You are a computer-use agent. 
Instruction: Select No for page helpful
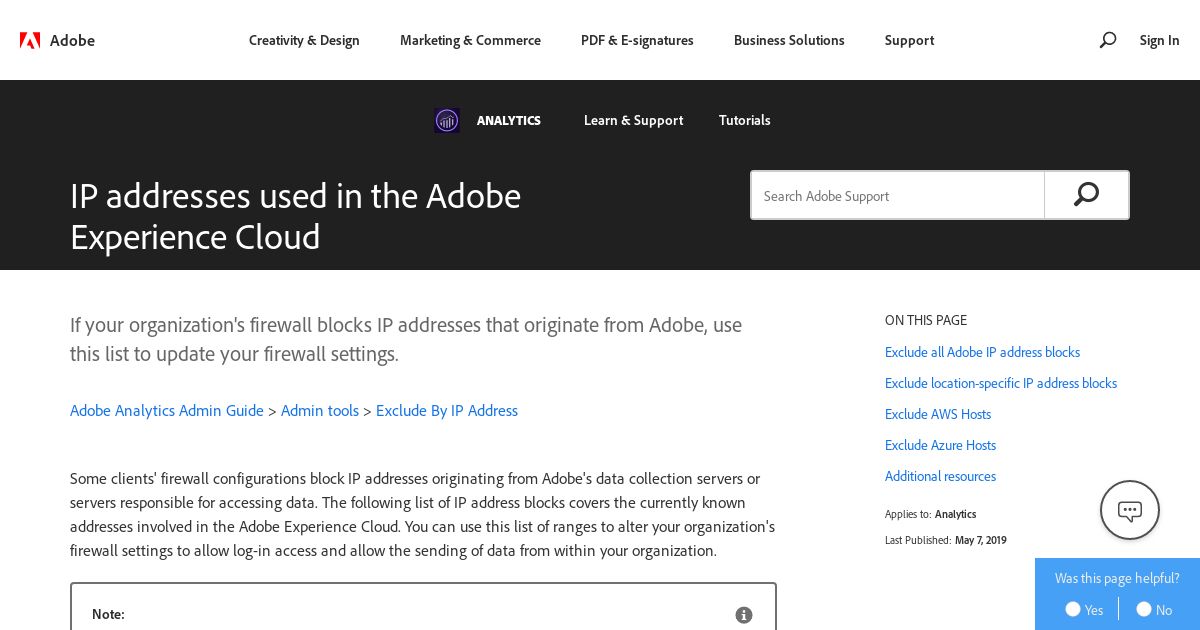[x=1144, y=609]
